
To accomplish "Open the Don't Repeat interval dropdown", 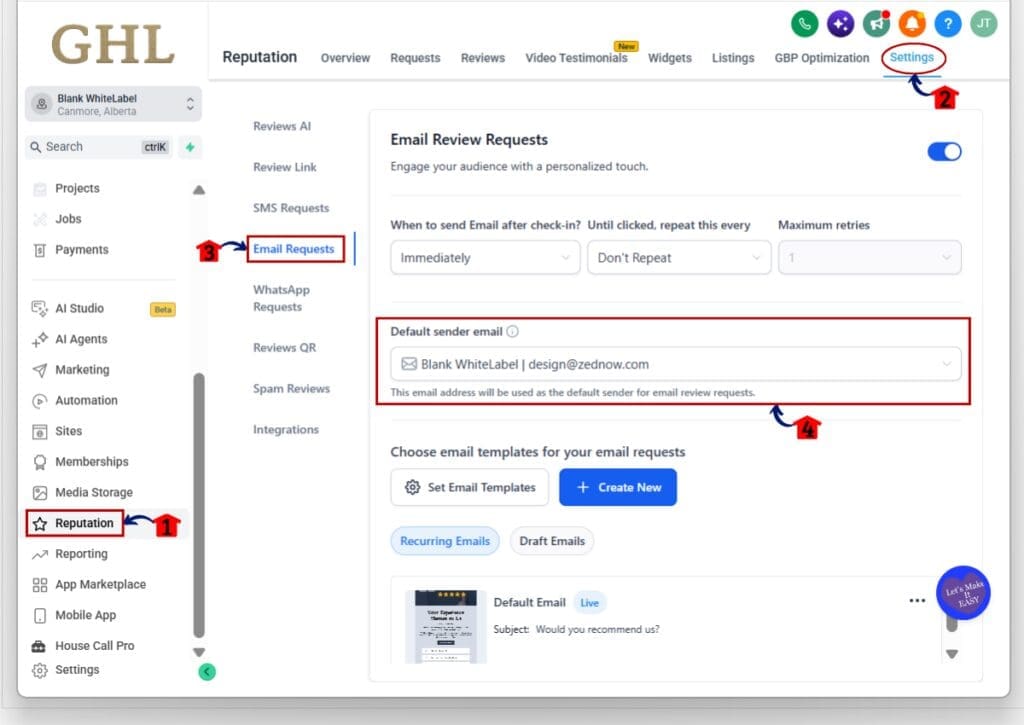I will pyautogui.click(x=679, y=257).
